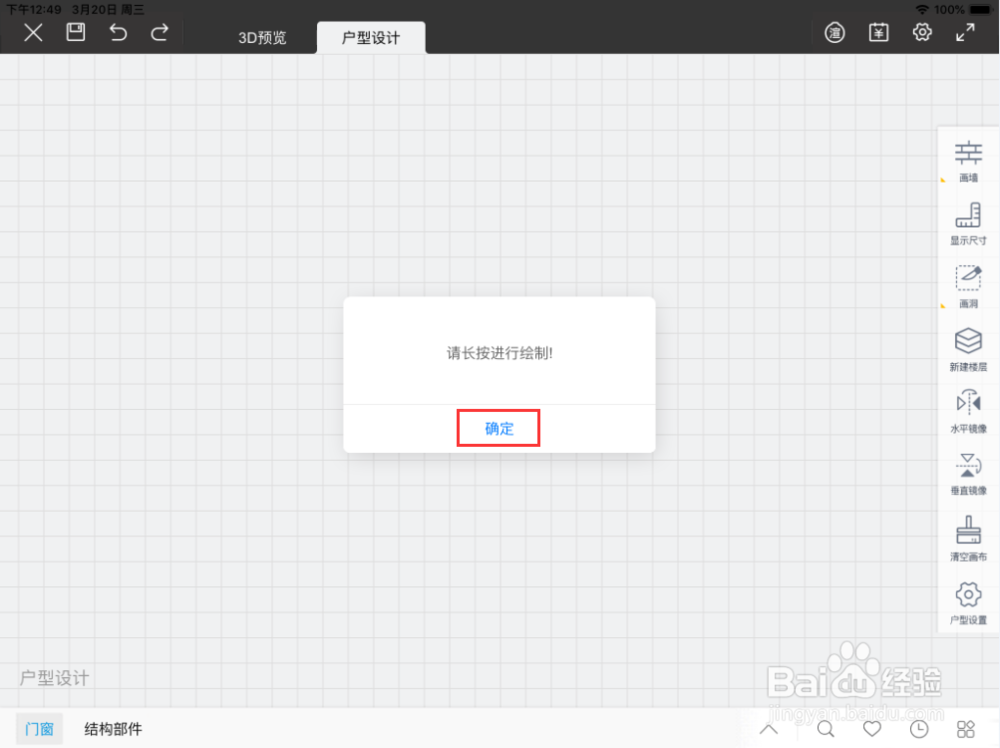Redo the last action
This screenshot has height=748, width=1000.
pyautogui.click(x=159, y=32)
